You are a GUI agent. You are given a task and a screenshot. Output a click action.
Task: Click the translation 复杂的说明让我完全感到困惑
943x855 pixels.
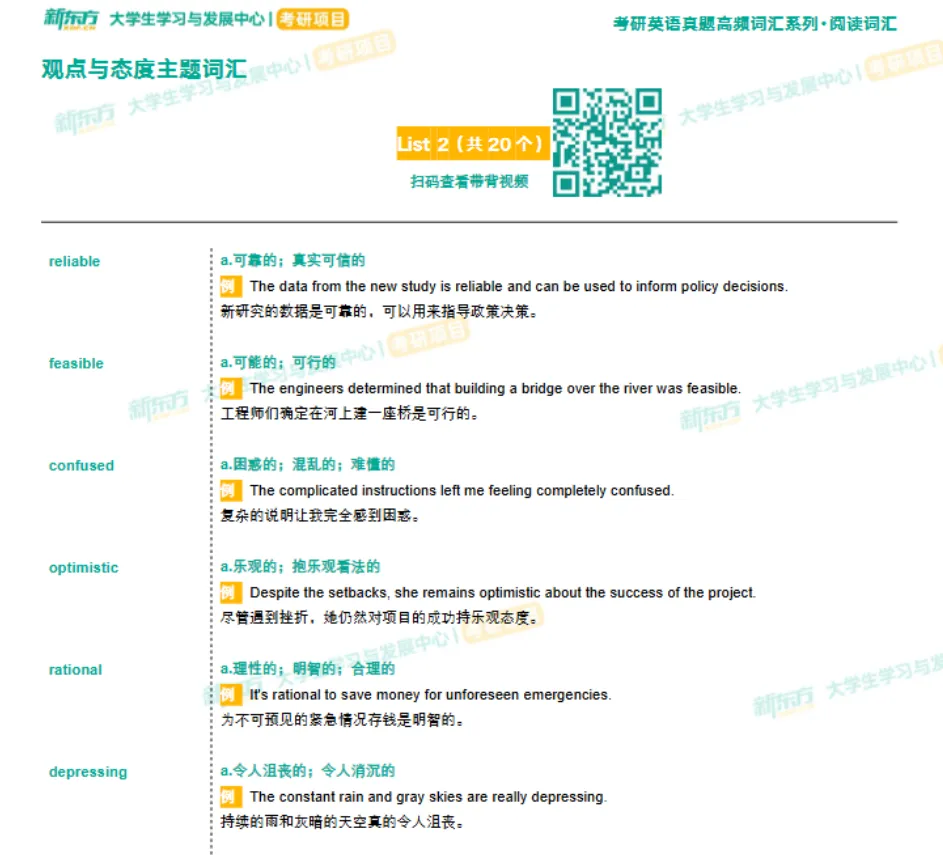click(320, 516)
